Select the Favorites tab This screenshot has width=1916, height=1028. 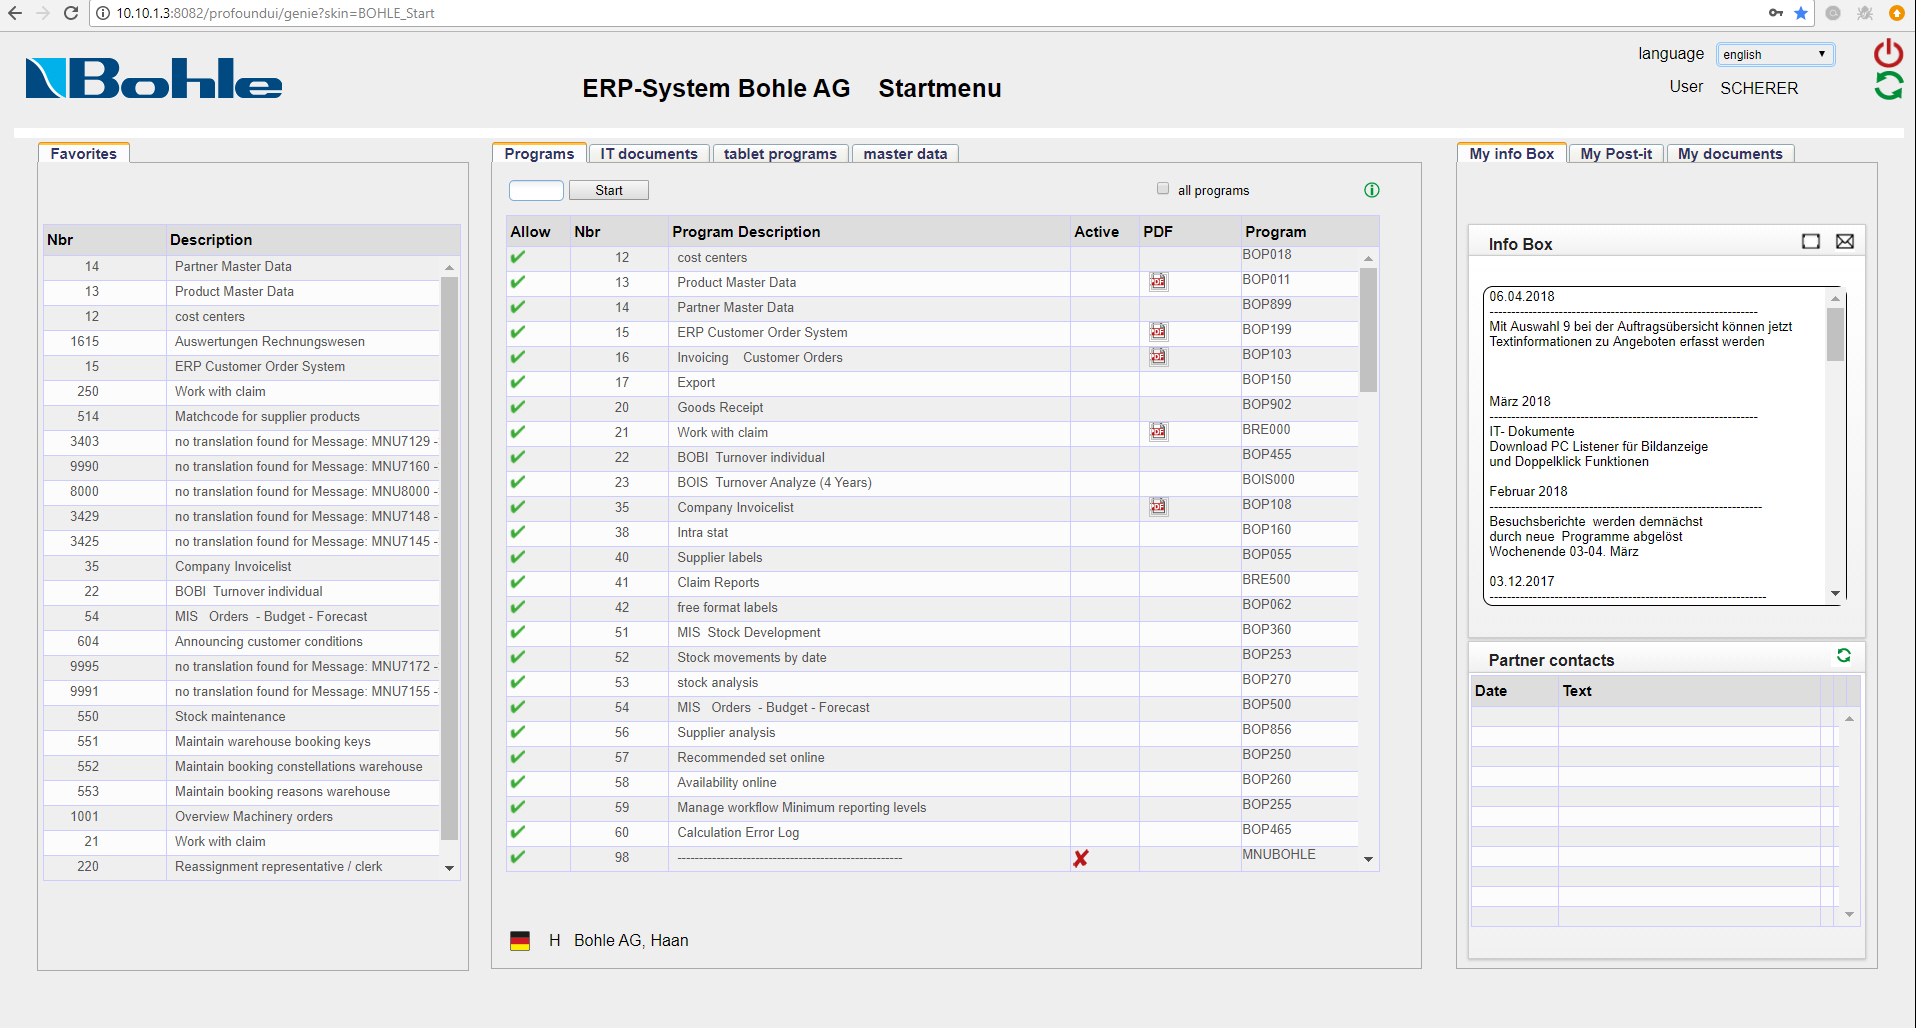pyautogui.click(x=84, y=153)
